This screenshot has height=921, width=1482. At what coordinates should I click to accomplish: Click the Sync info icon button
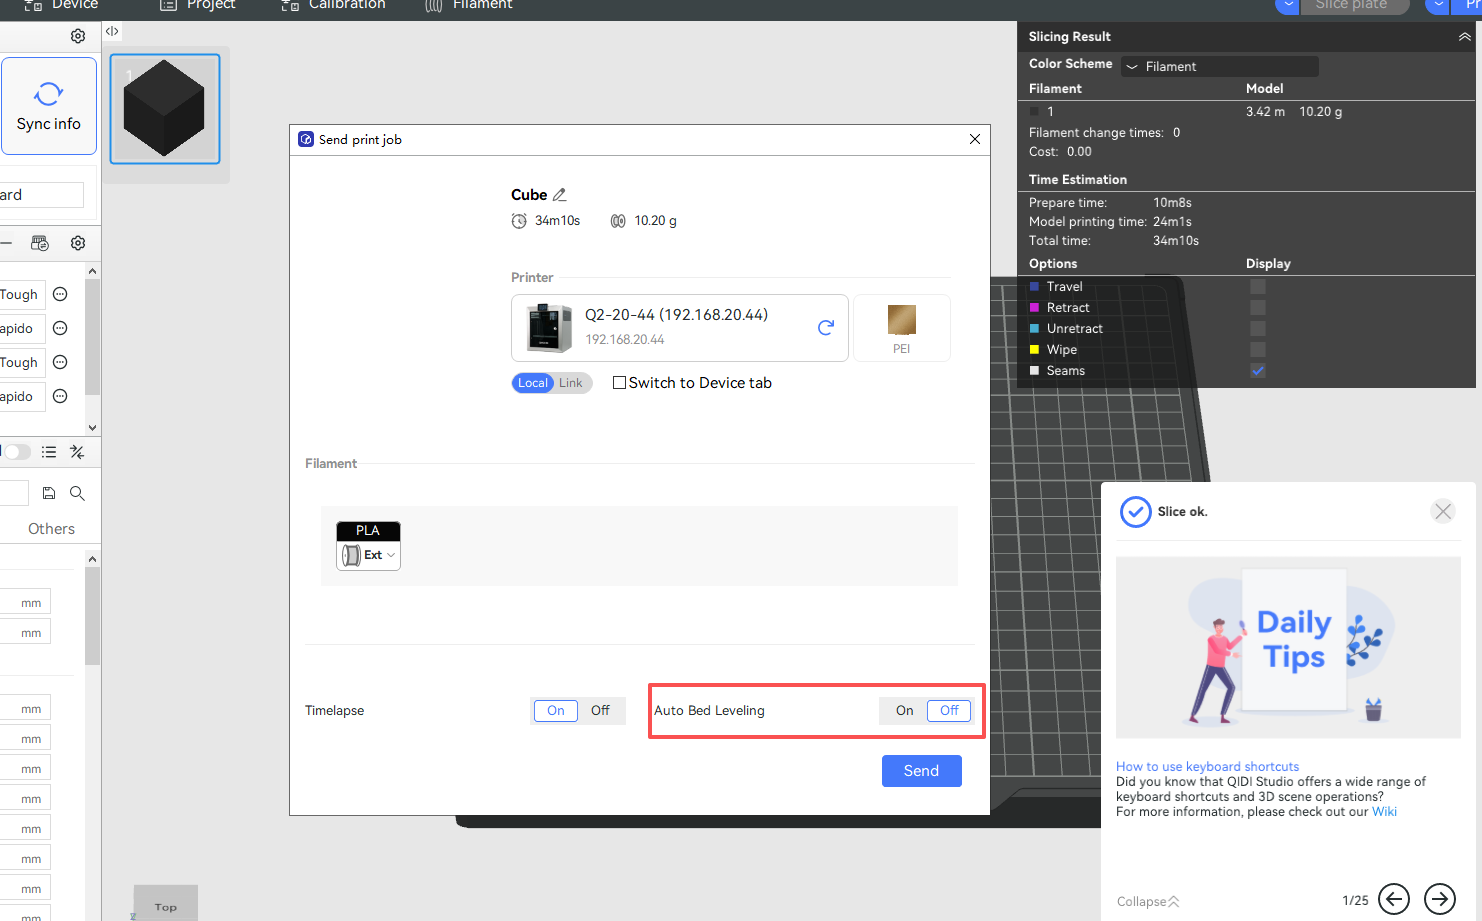click(x=48, y=106)
